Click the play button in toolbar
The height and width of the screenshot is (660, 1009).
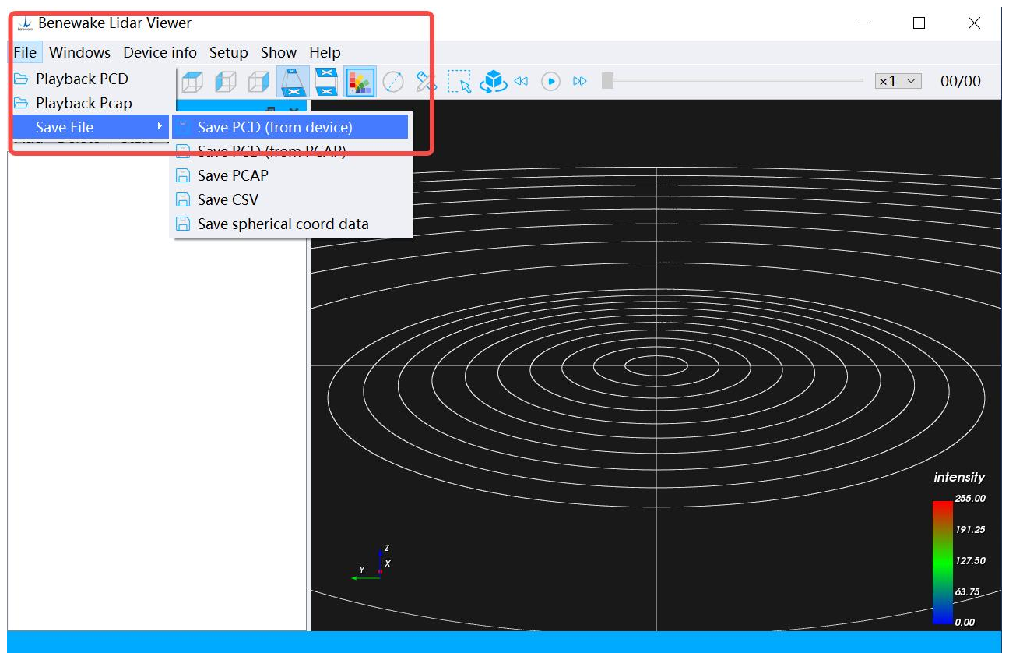pyautogui.click(x=551, y=82)
